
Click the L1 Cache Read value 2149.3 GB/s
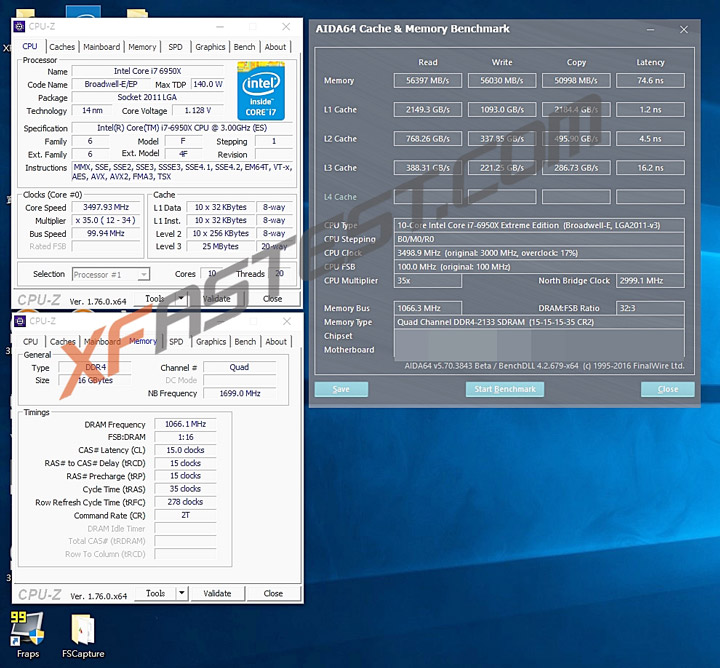coord(428,110)
